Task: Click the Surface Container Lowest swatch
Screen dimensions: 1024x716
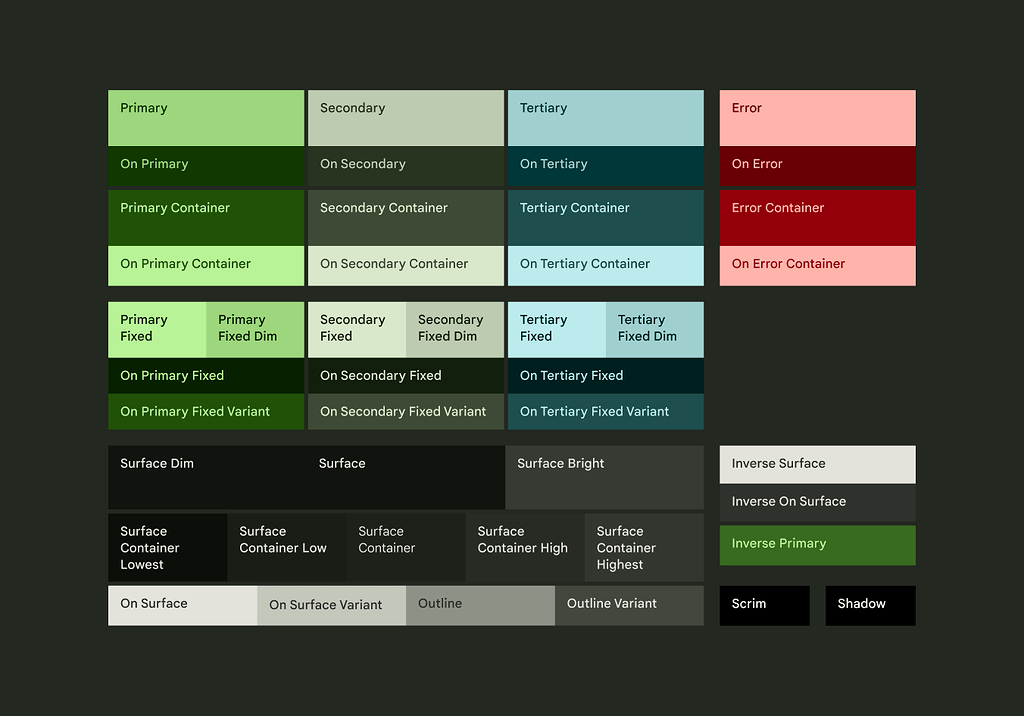Action: [x=167, y=547]
